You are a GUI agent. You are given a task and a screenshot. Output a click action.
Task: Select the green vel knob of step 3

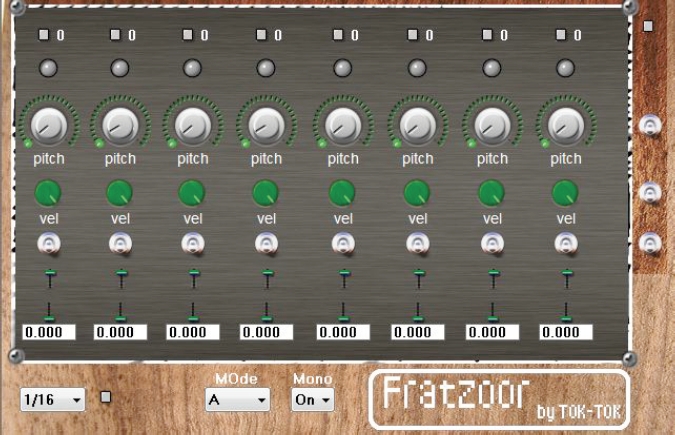pyautogui.click(x=192, y=193)
